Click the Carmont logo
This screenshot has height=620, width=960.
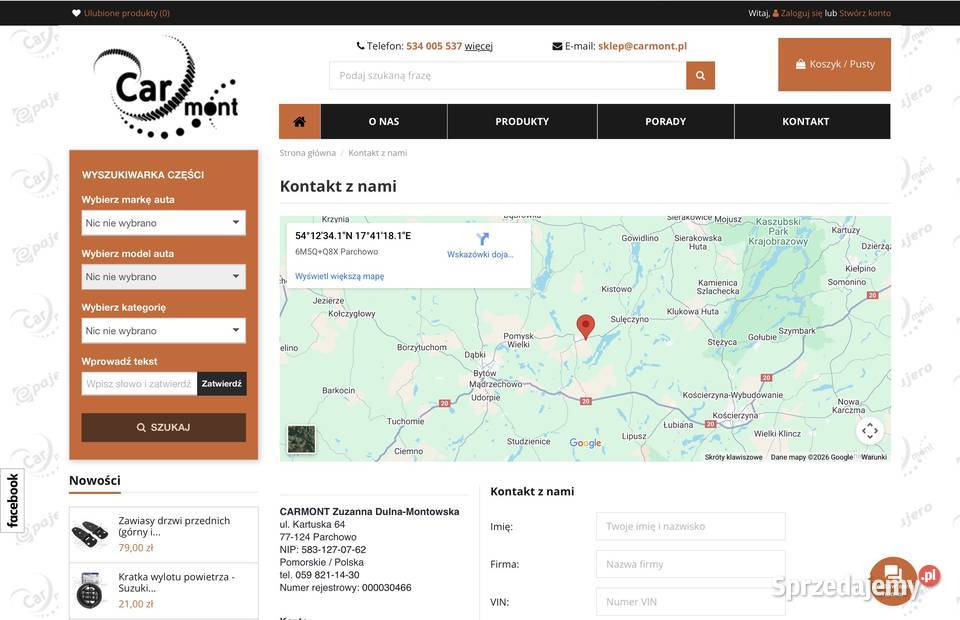coord(165,88)
